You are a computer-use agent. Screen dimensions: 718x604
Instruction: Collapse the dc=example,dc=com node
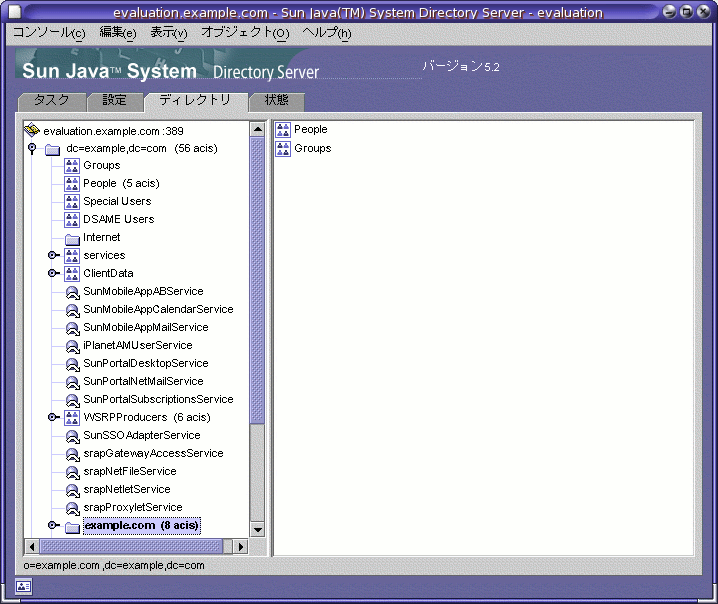pos(32,148)
